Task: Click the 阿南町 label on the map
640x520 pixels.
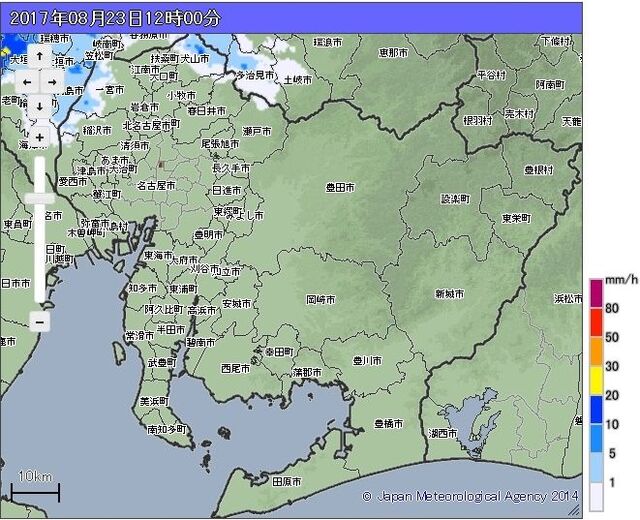Action: (x=550, y=84)
